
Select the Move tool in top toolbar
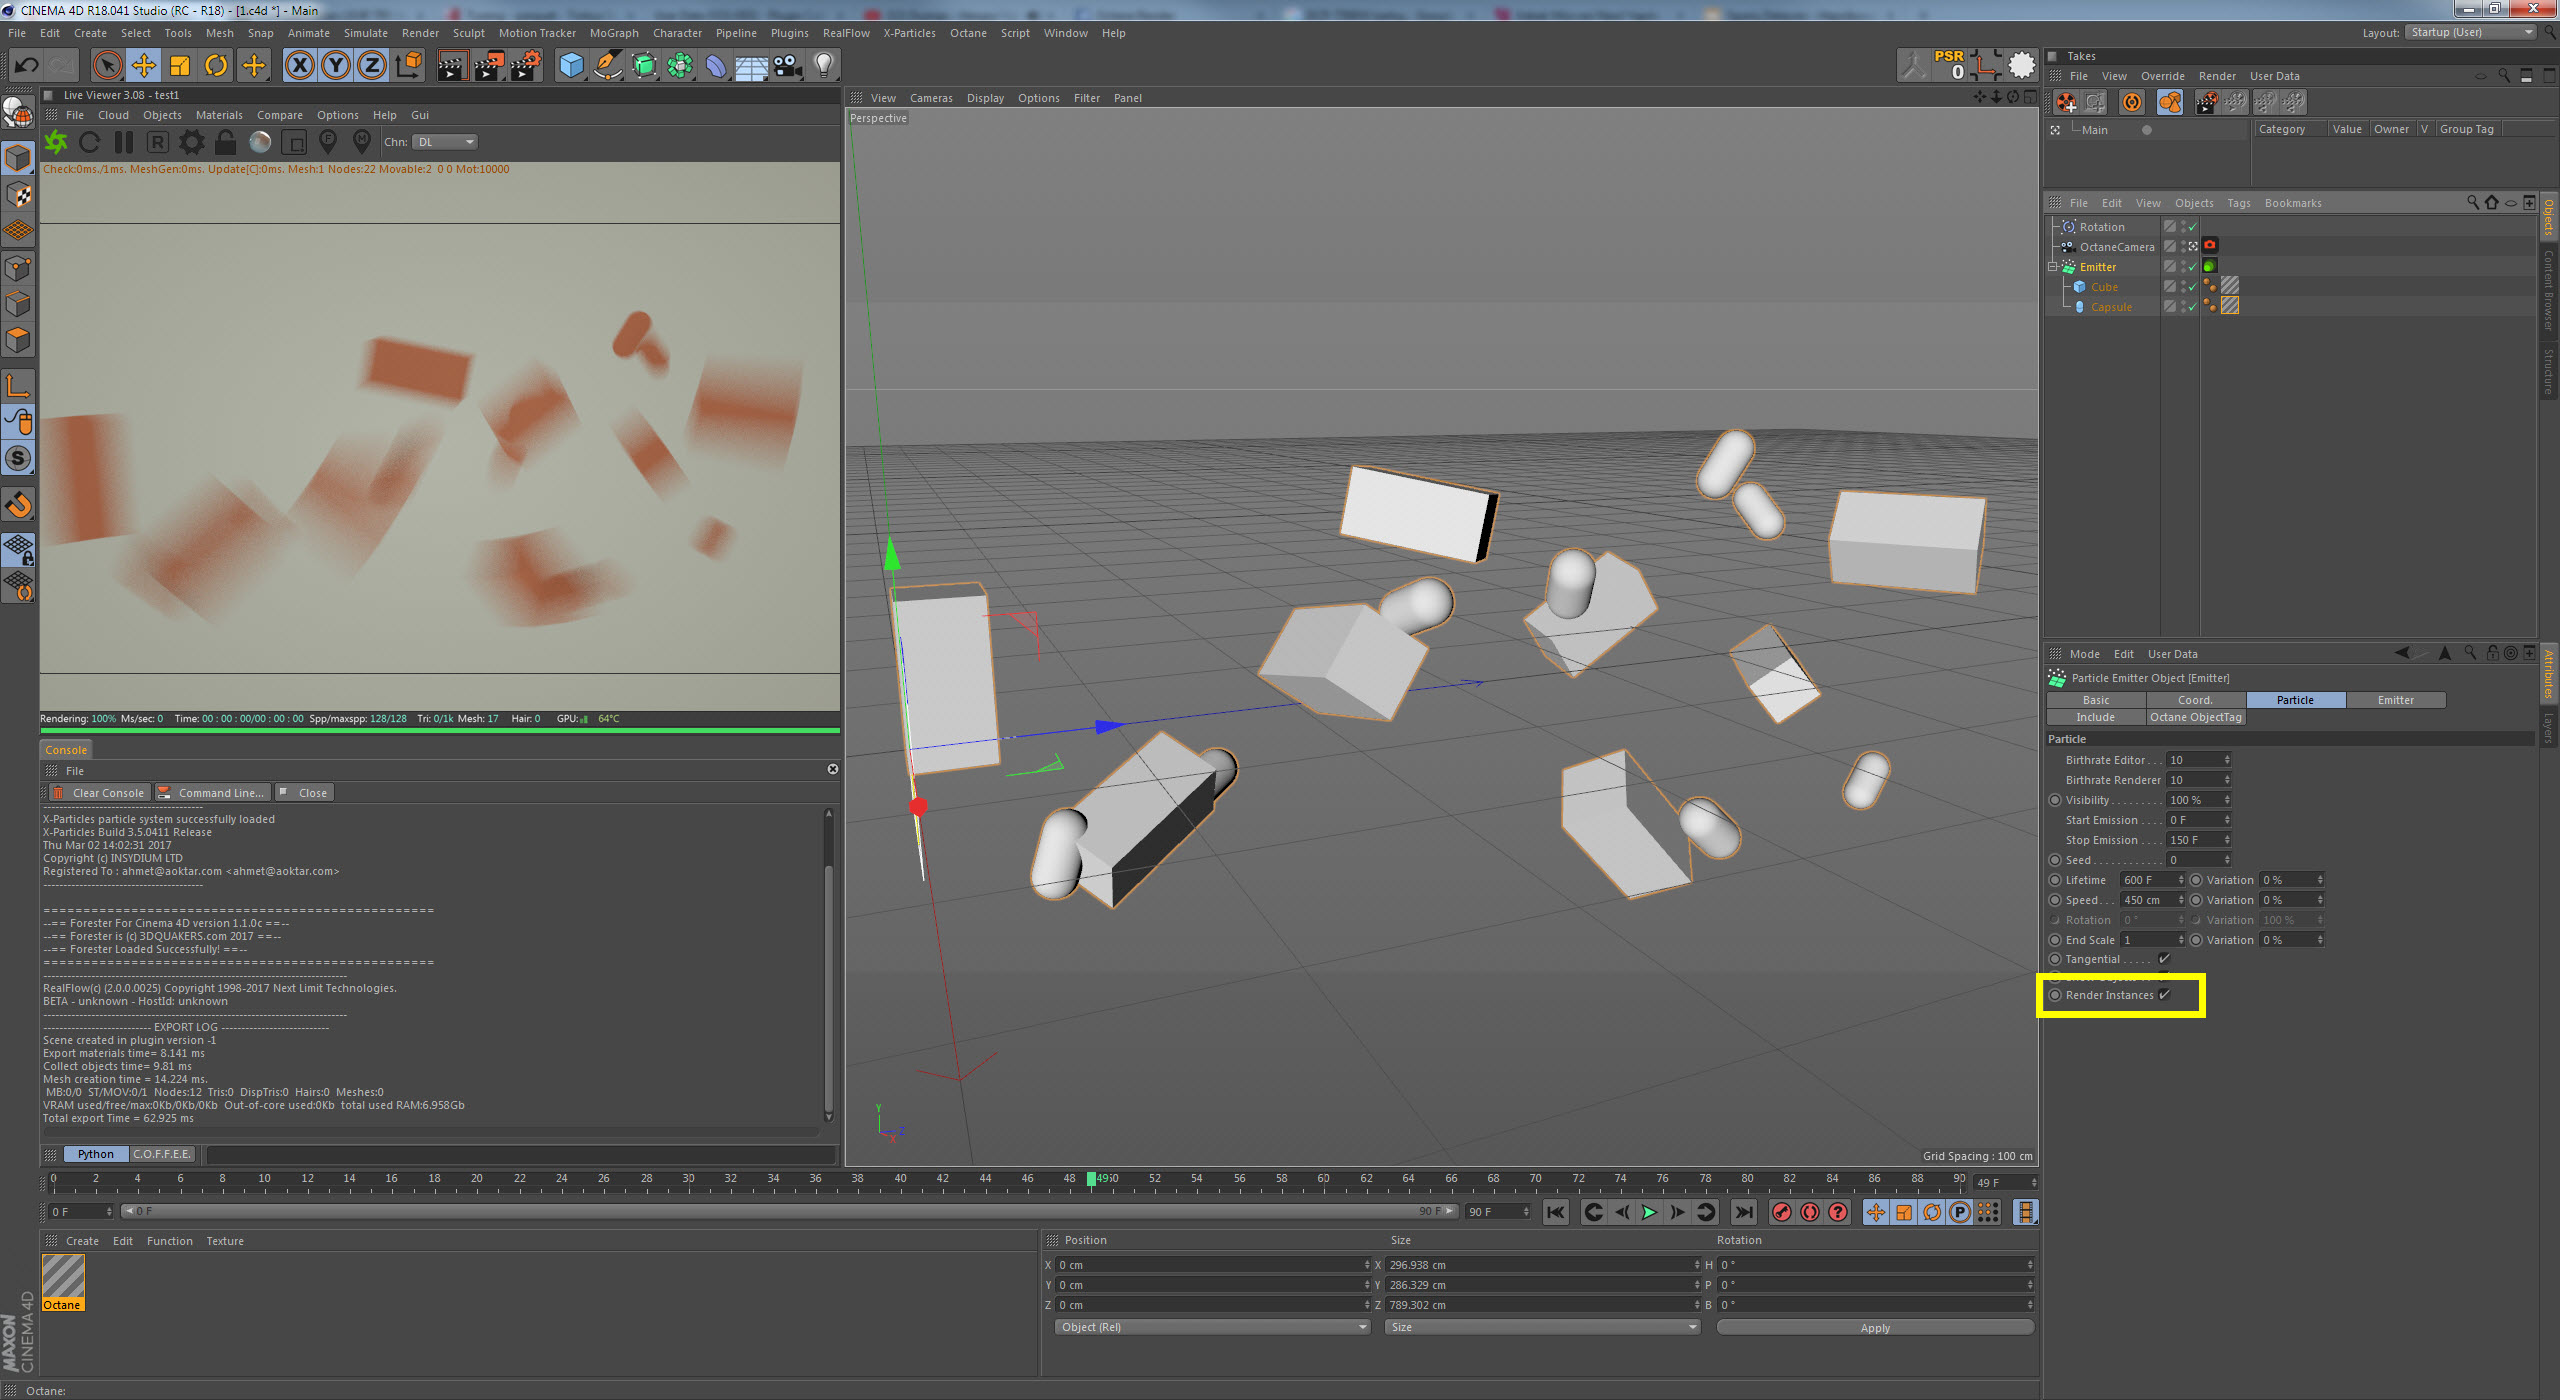143,66
